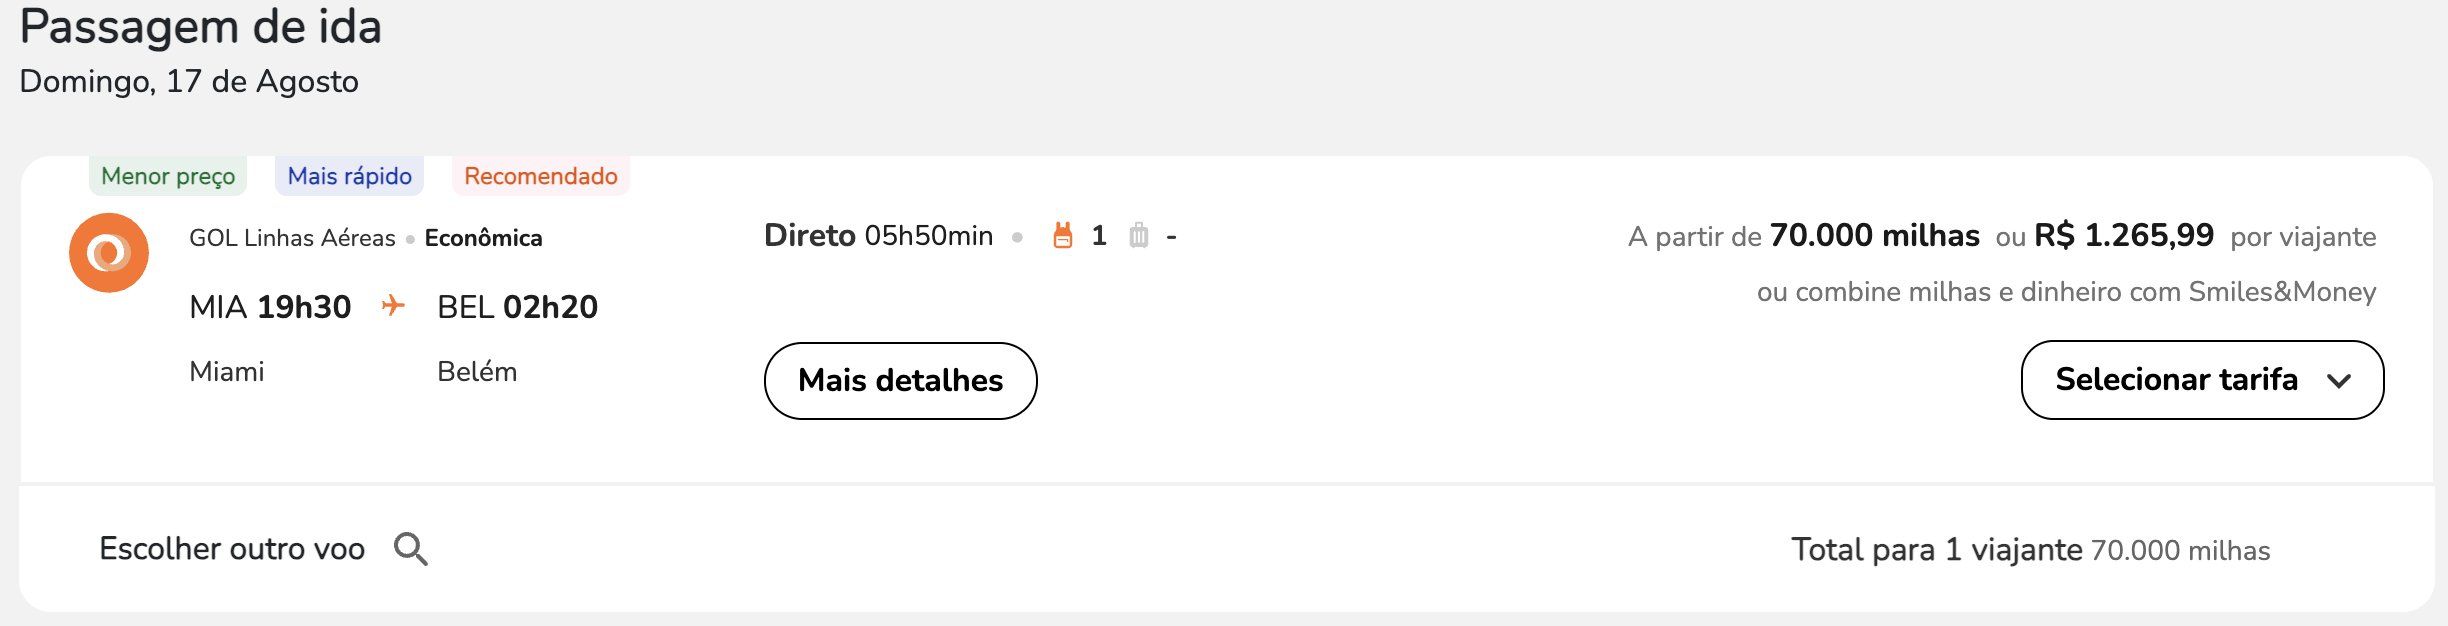Open the Selecionar tarifa dropdown
Image resolution: width=2448 pixels, height=626 pixels.
point(2202,380)
